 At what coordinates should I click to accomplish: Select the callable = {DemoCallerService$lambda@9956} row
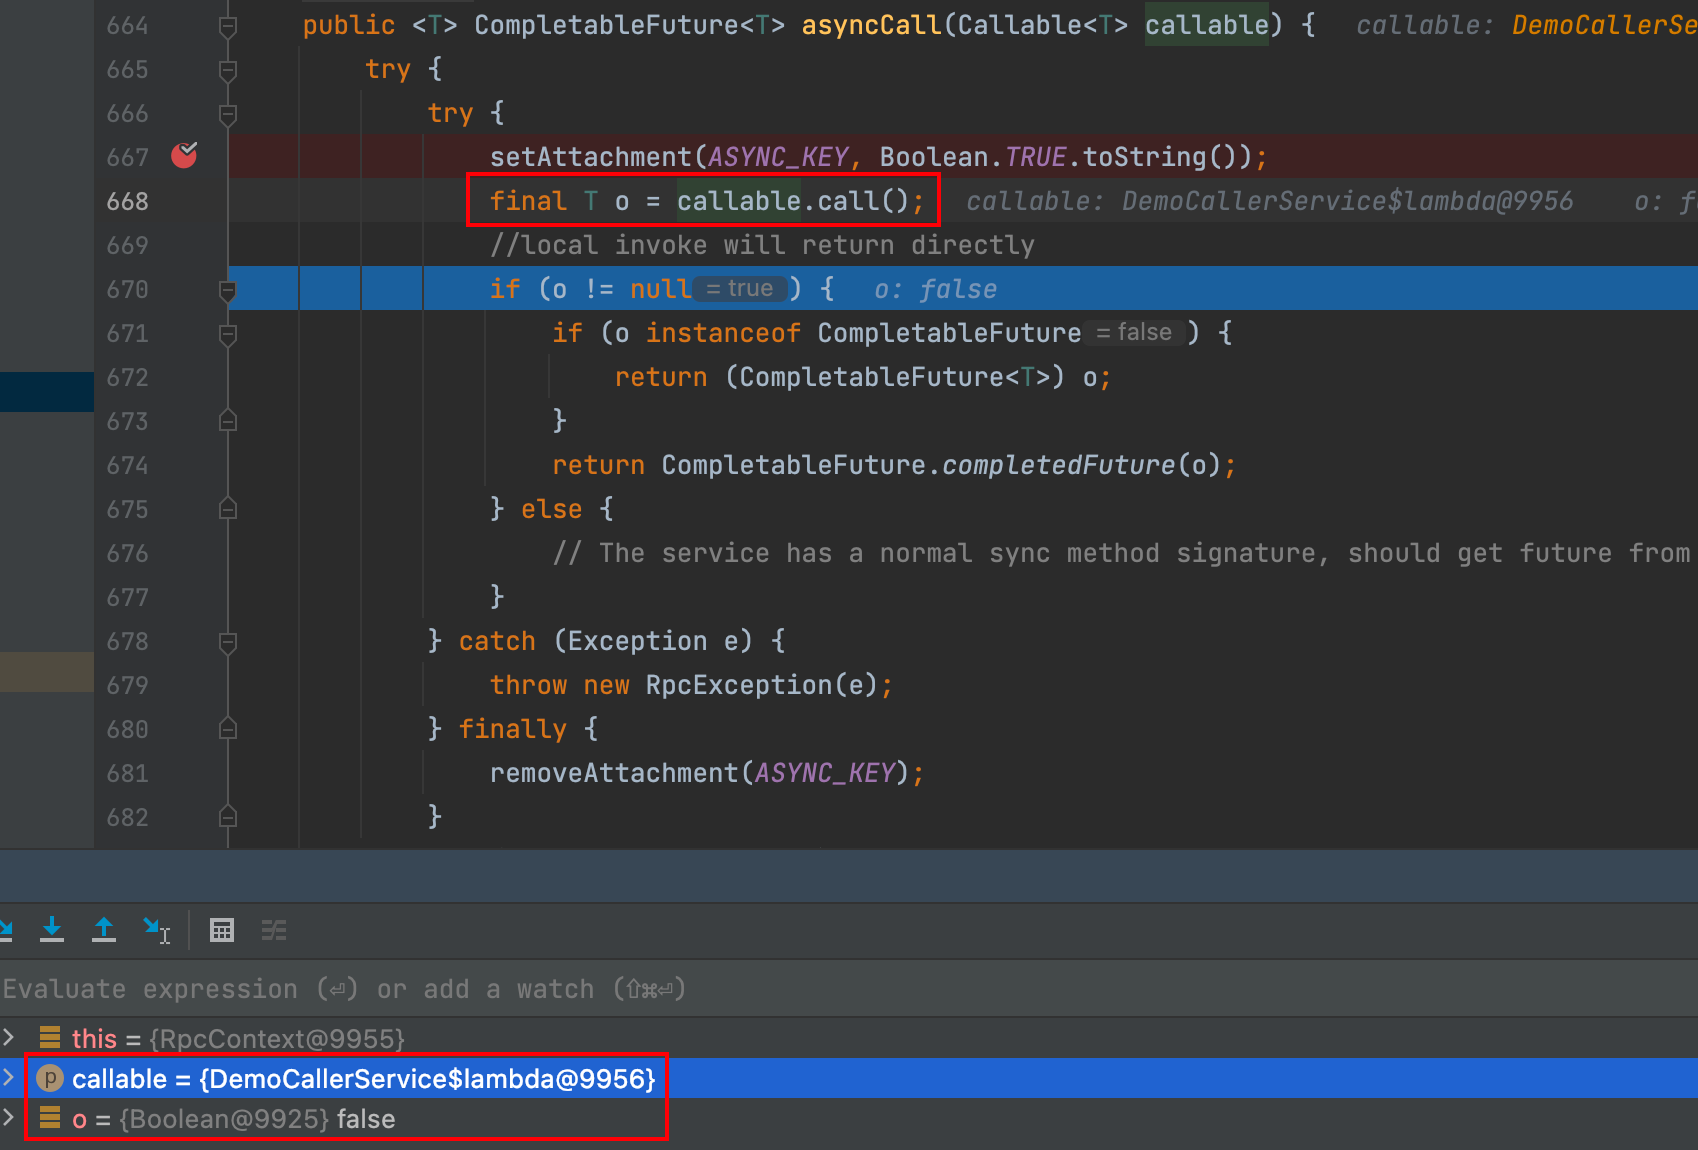pyautogui.click(x=849, y=1078)
